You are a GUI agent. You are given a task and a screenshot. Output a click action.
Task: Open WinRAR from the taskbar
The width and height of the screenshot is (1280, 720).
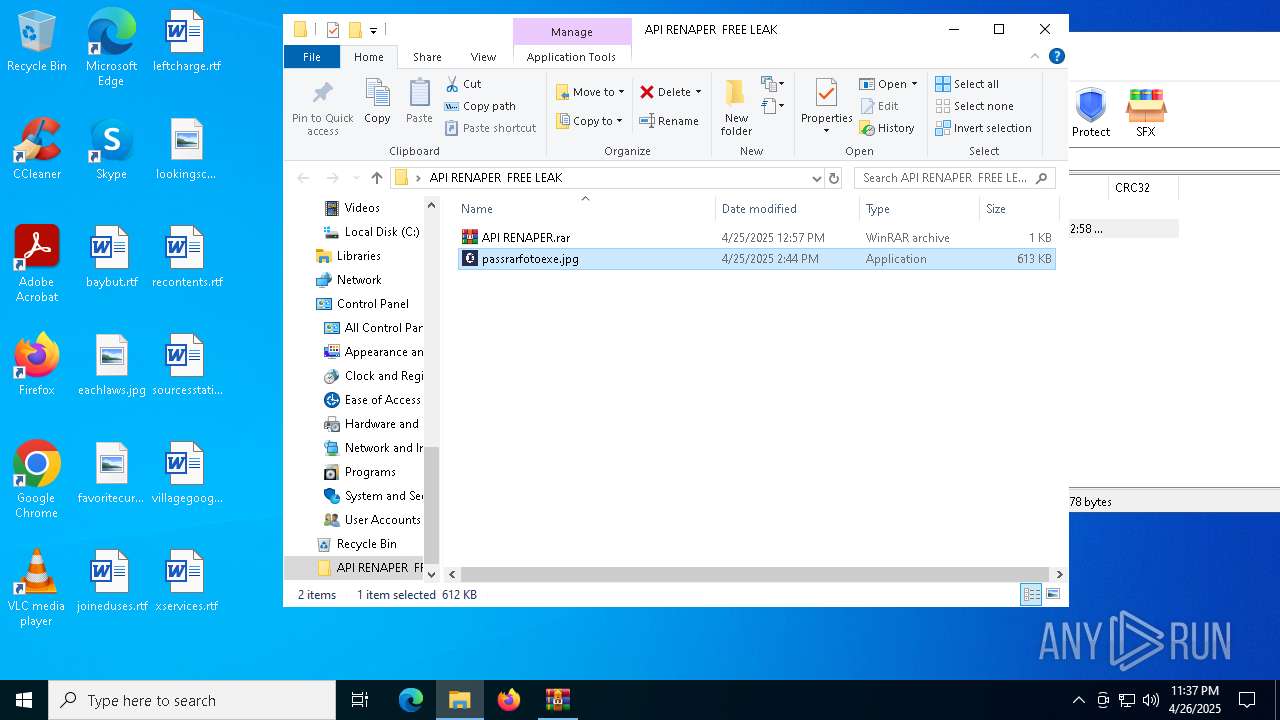point(557,700)
